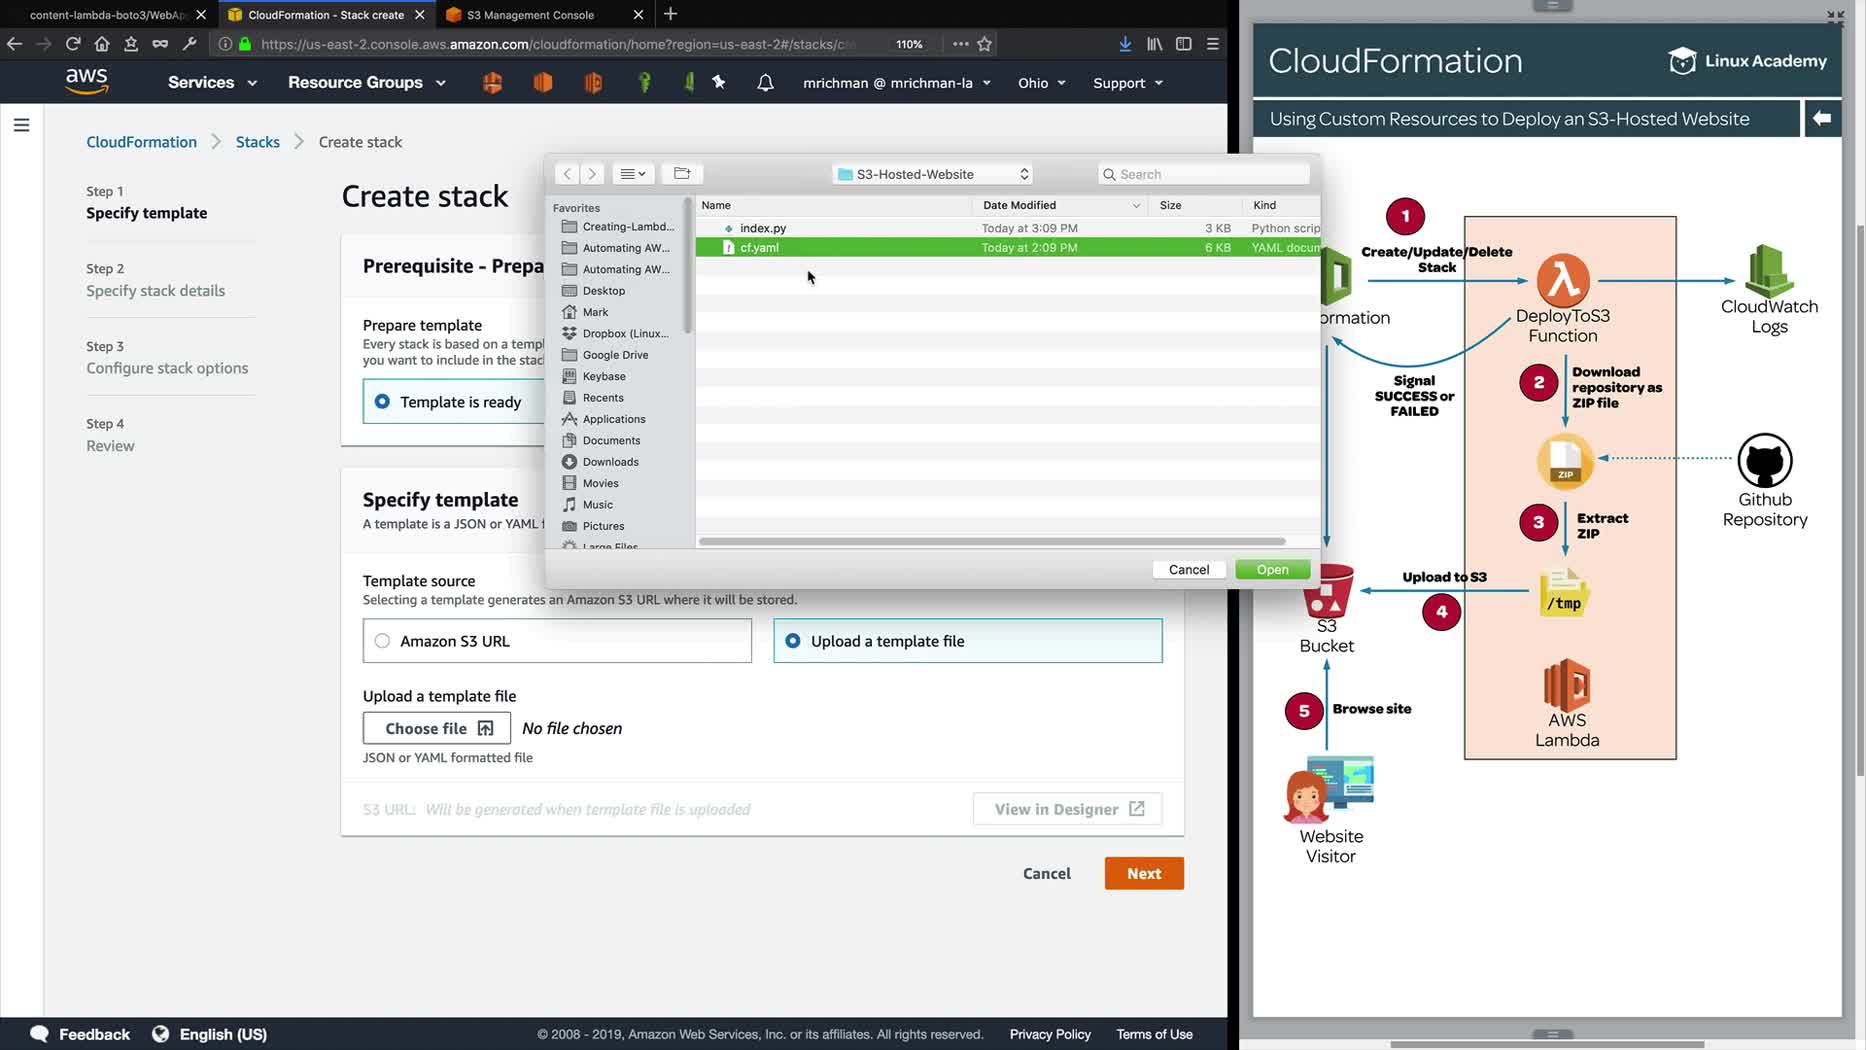Select the index.py file
The height and width of the screenshot is (1050, 1866).
(1008, 228)
